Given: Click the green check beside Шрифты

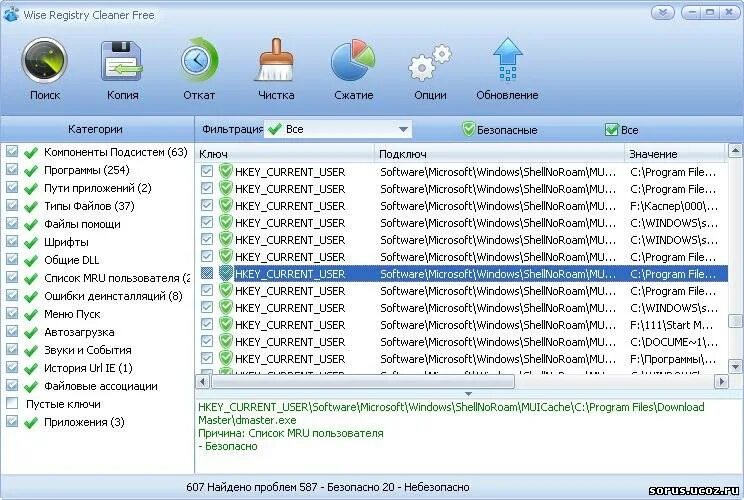Looking at the screenshot, I should click(x=31, y=243).
